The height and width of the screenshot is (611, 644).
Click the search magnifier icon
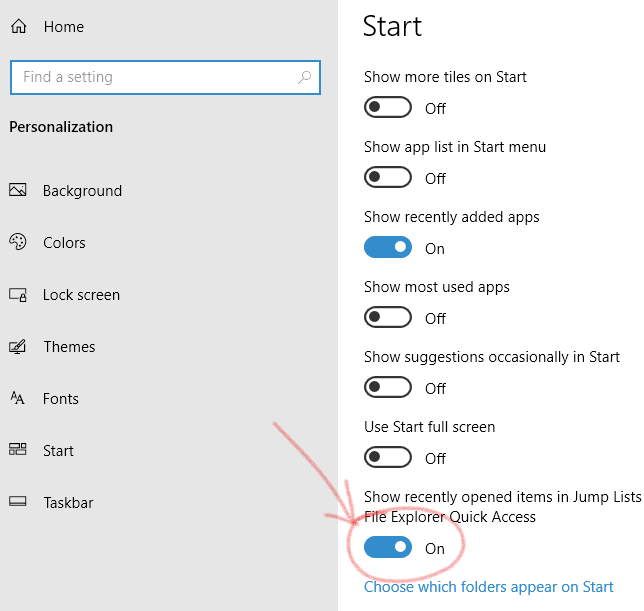pyautogui.click(x=304, y=77)
